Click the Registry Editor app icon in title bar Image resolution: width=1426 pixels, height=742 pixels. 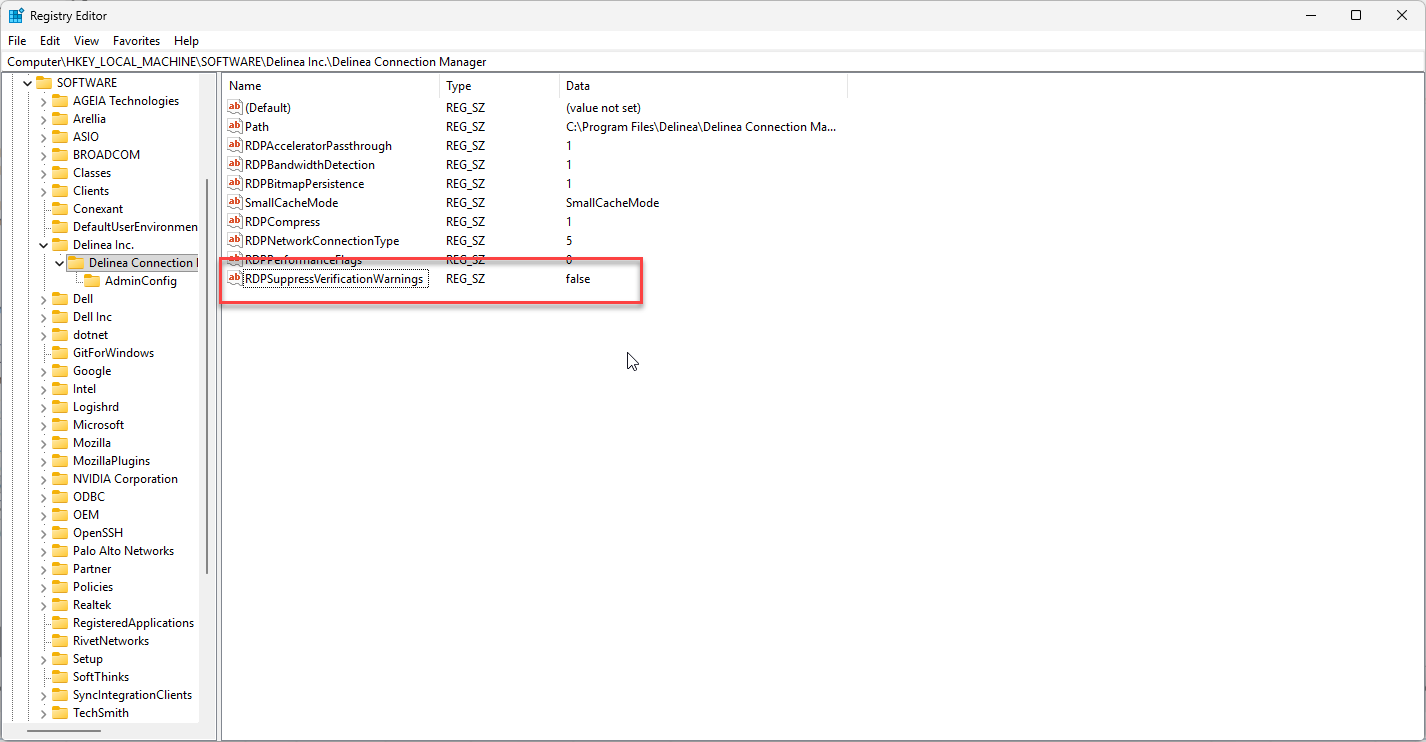pos(17,16)
